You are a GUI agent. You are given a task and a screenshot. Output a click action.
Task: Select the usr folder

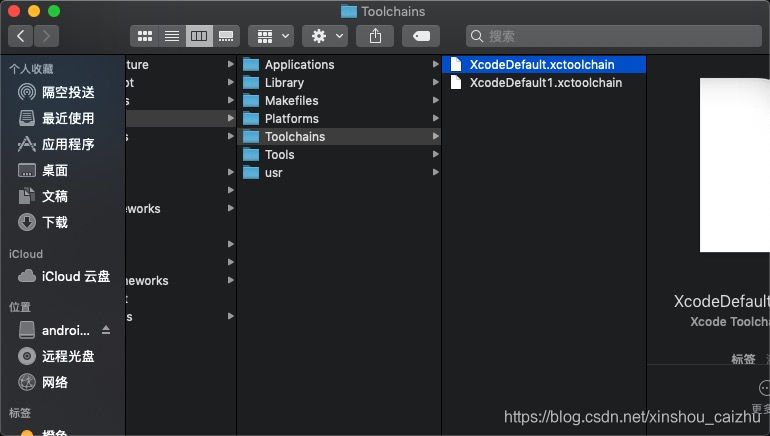point(339,172)
